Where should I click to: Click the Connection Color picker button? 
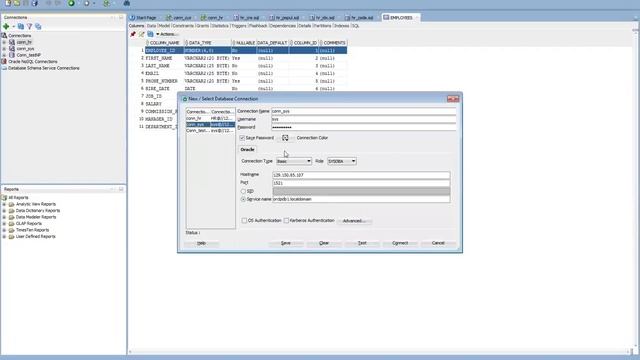[285, 138]
